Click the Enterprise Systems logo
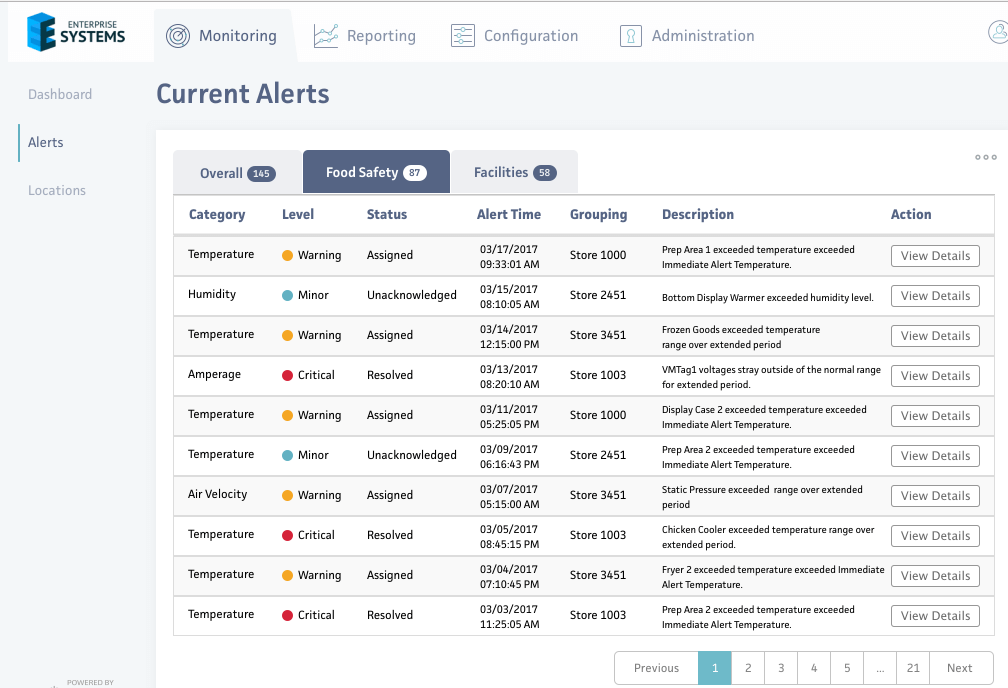 (76, 32)
